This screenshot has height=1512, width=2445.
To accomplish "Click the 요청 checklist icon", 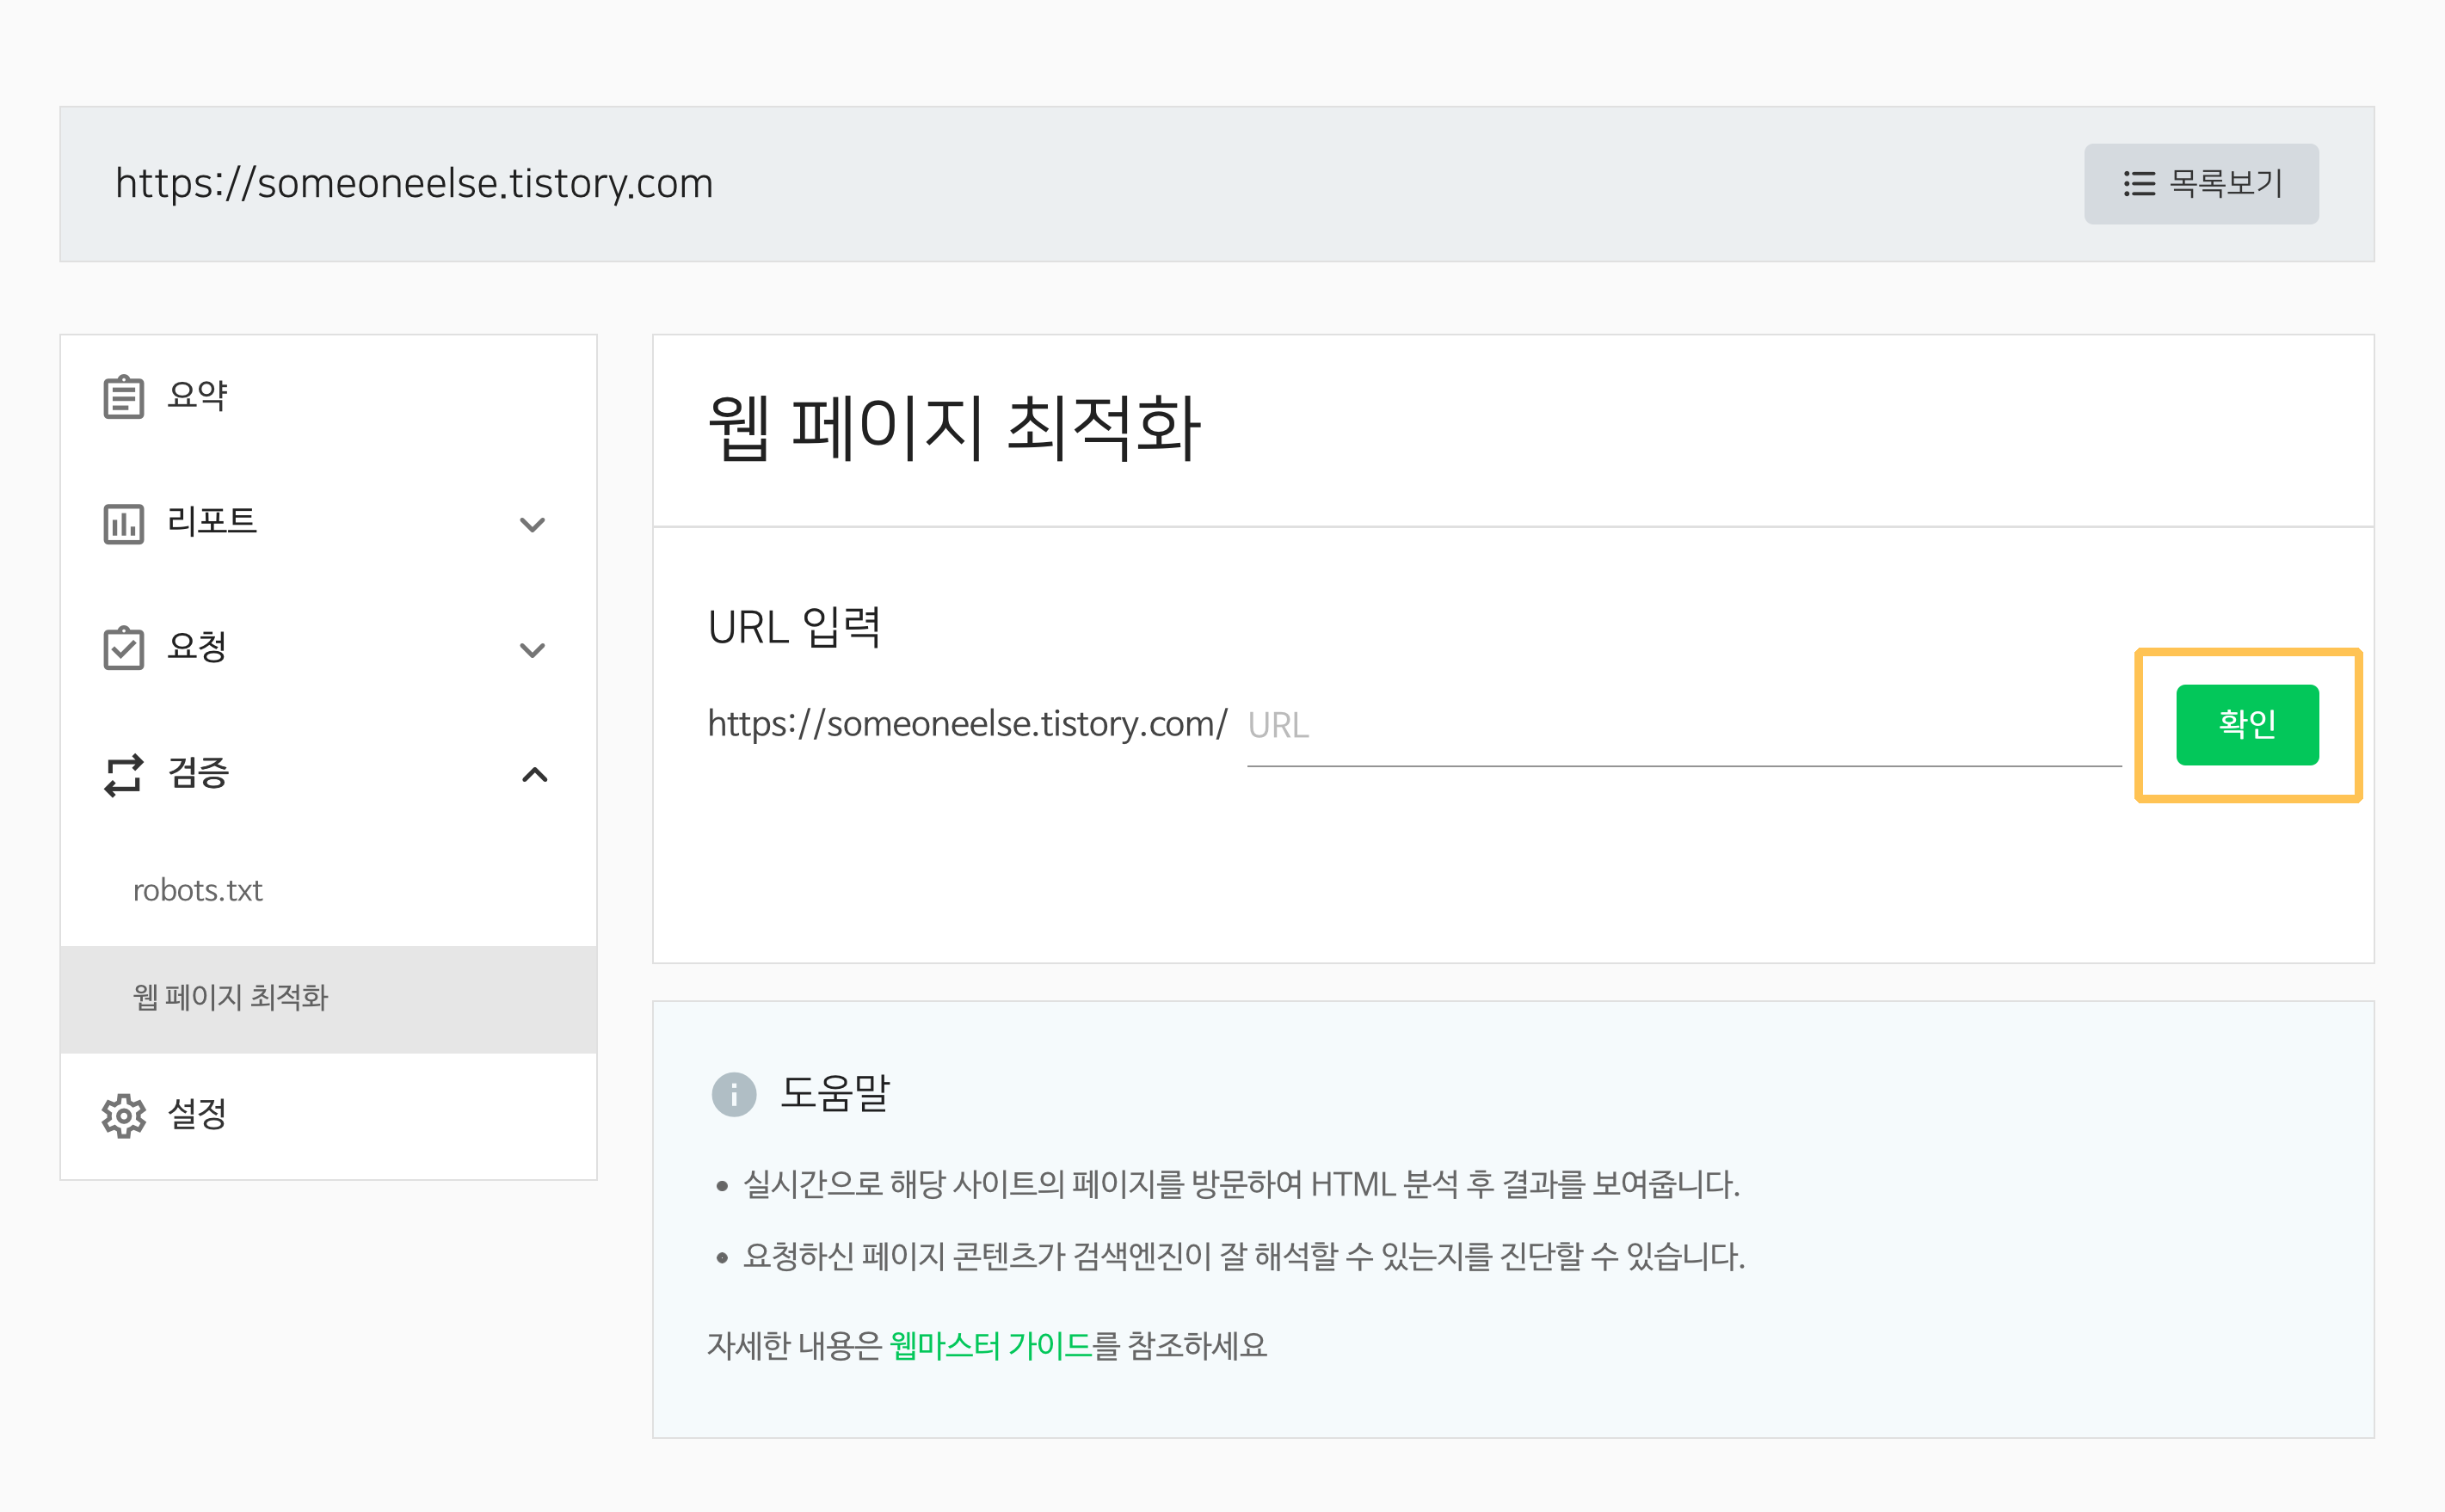I will coord(123,648).
